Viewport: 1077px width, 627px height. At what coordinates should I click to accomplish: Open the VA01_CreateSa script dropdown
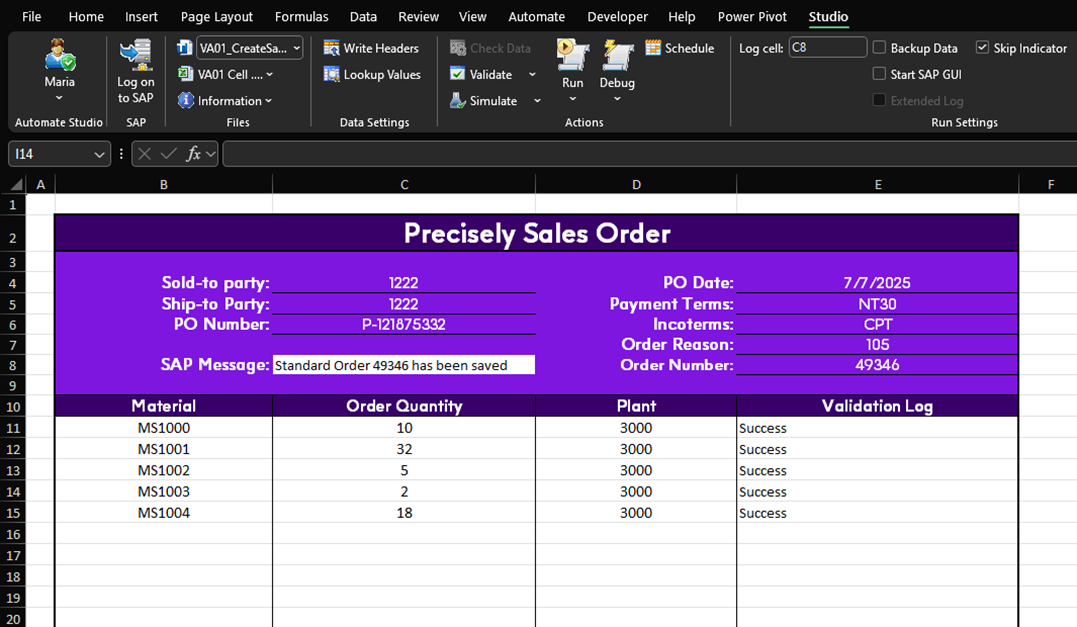(296, 48)
